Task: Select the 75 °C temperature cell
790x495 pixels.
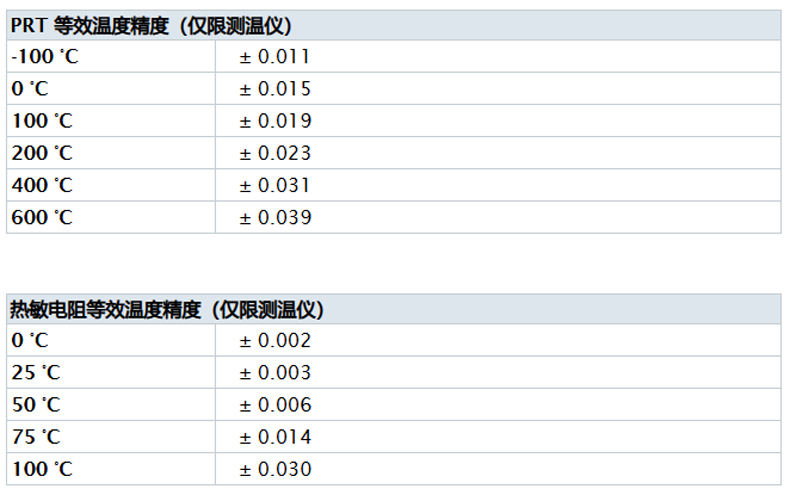Action: 36,437
